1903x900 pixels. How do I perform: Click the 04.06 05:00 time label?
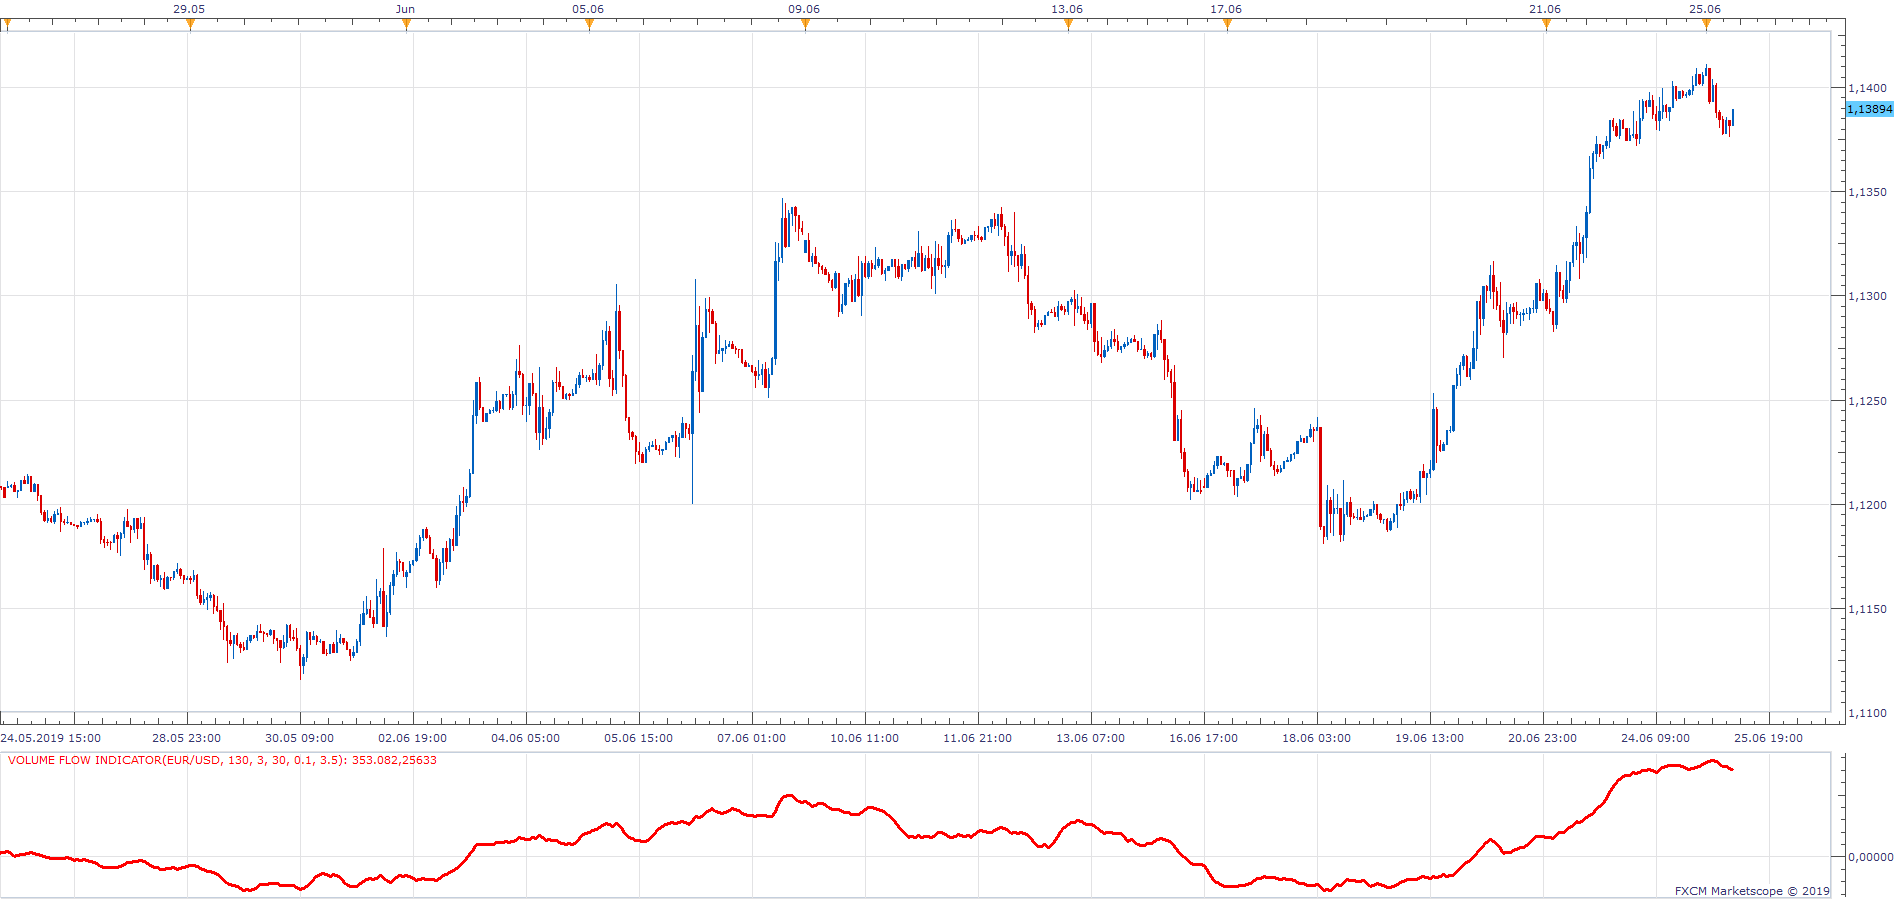point(525,738)
